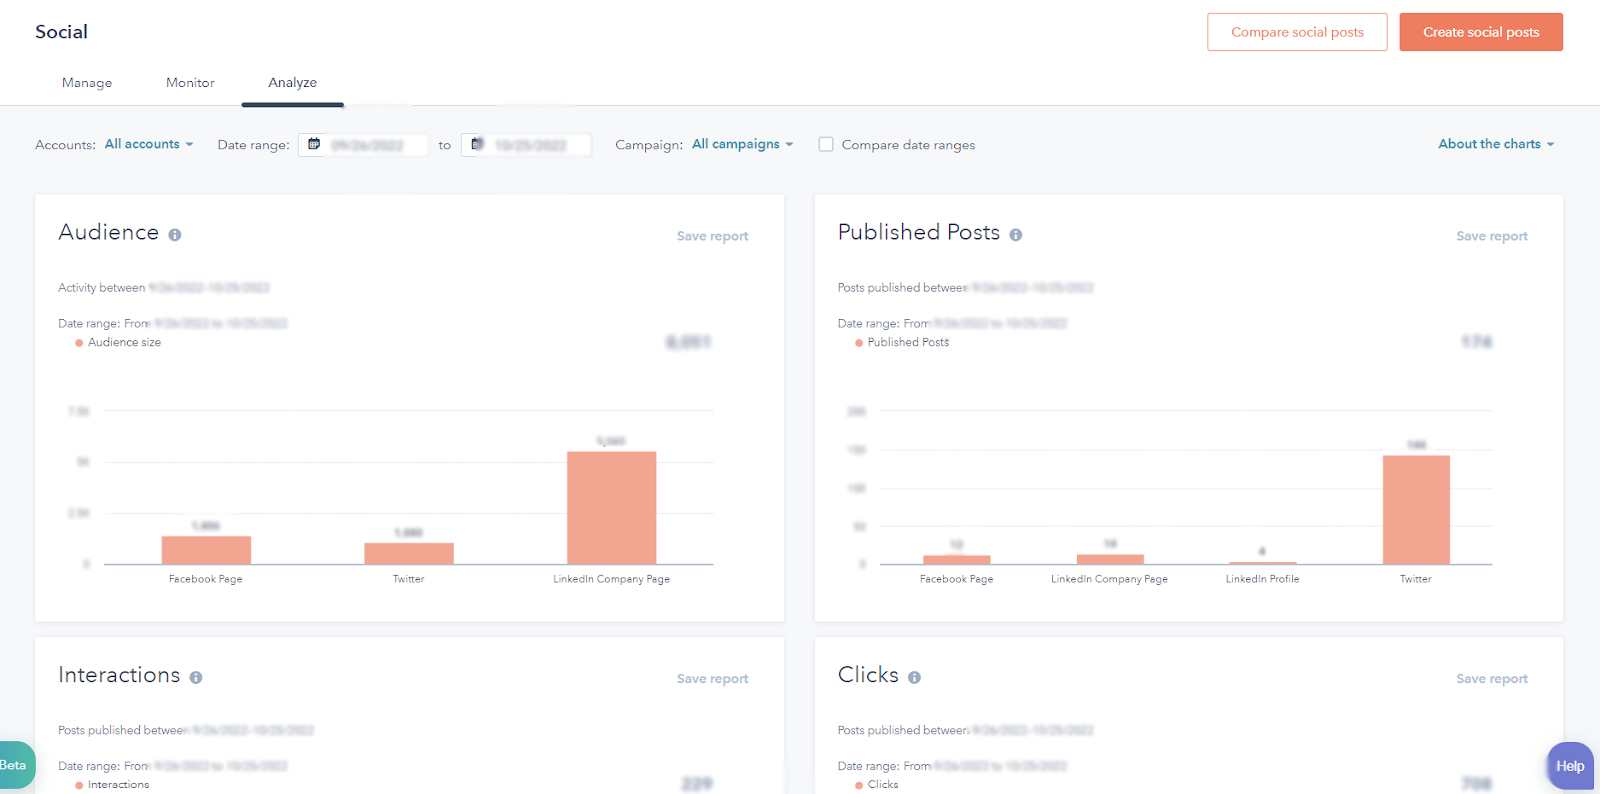Click the Published Posts chart heading
1600x794 pixels.
919,232
